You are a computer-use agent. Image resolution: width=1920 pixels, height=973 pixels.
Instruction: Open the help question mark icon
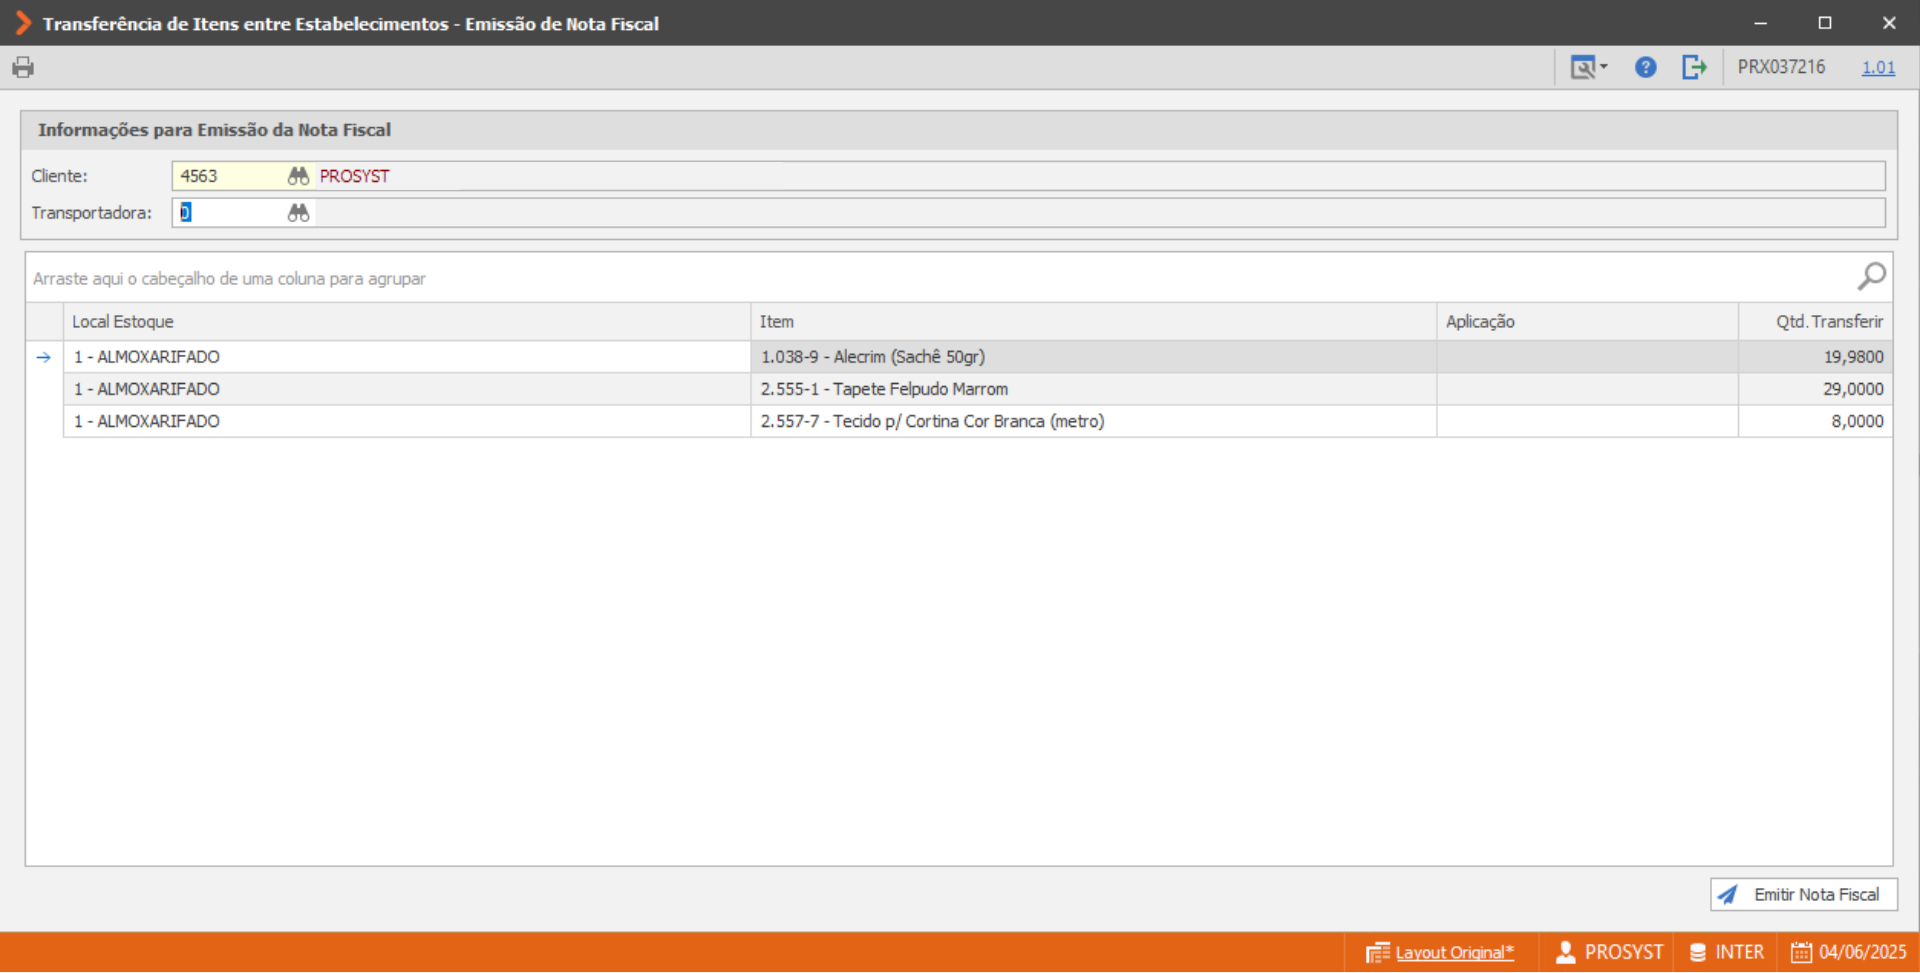tap(1645, 67)
